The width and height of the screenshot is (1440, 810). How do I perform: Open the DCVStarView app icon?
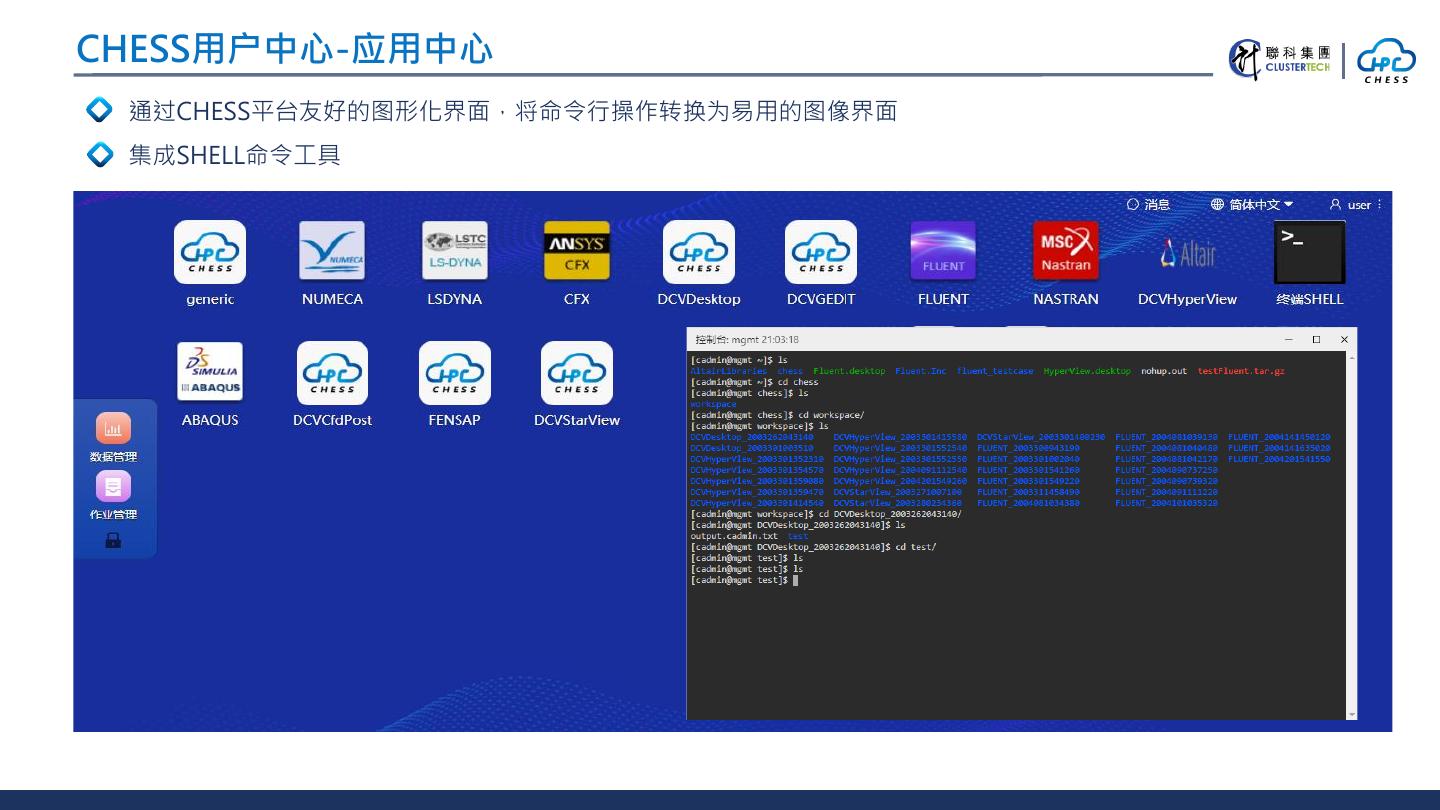577,373
